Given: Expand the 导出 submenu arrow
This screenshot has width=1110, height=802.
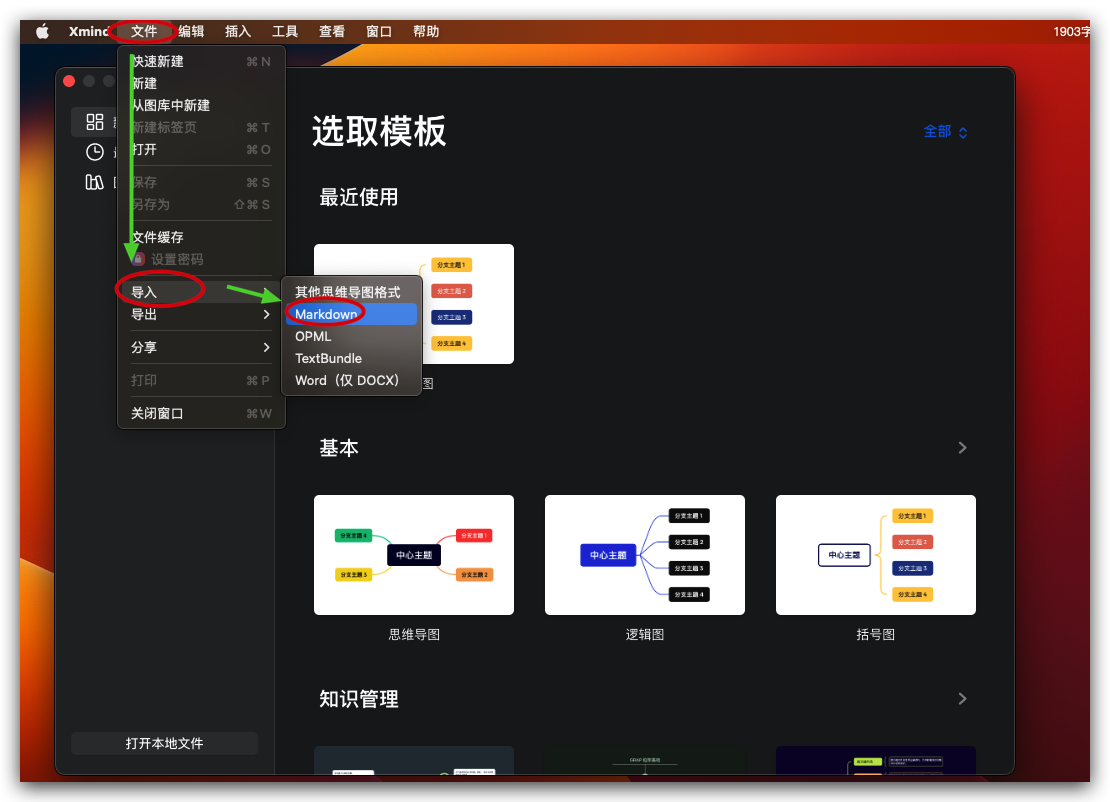Looking at the screenshot, I should point(266,314).
